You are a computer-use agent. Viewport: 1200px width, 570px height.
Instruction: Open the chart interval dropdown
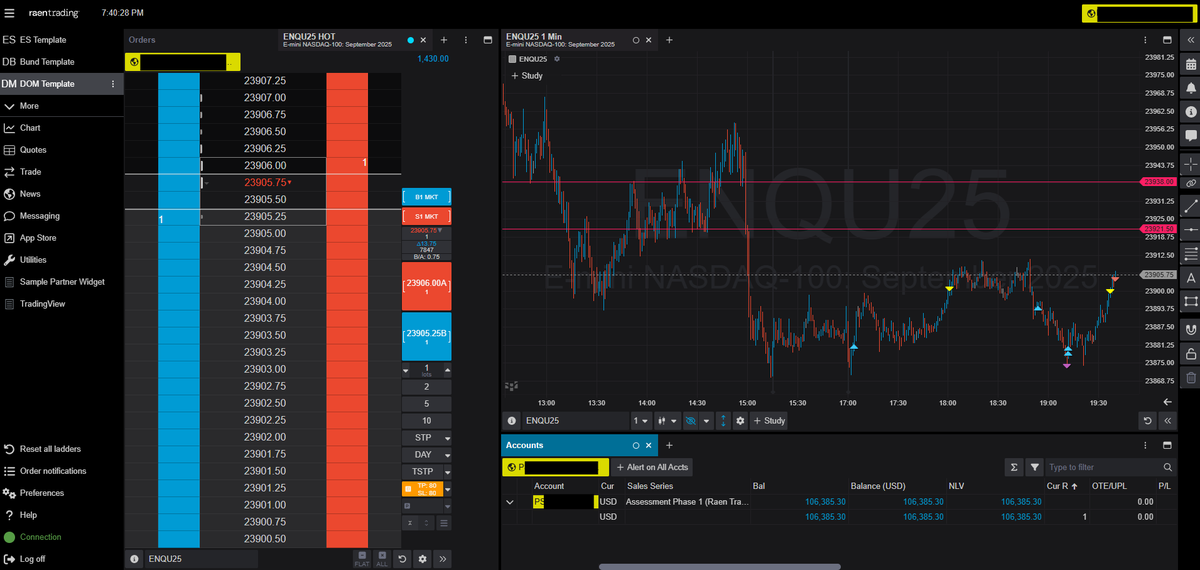pyautogui.click(x=640, y=421)
